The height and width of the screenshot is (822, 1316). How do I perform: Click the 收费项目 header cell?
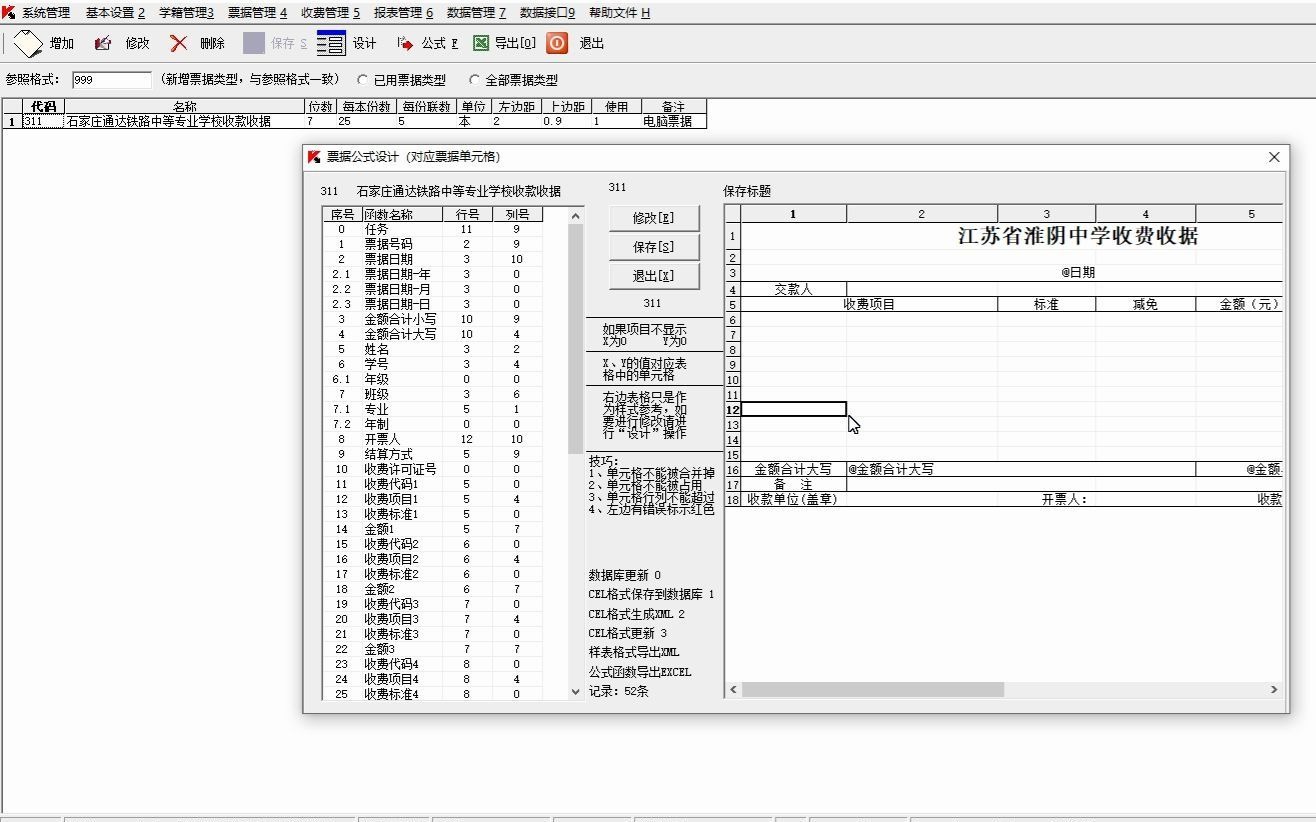coord(869,304)
